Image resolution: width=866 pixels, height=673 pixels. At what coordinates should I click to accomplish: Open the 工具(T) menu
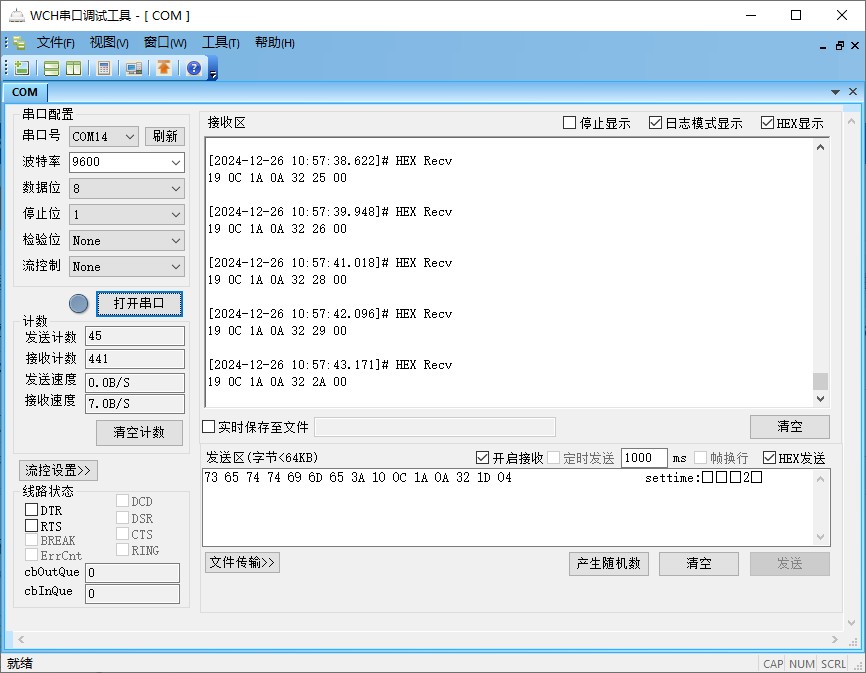coord(220,43)
